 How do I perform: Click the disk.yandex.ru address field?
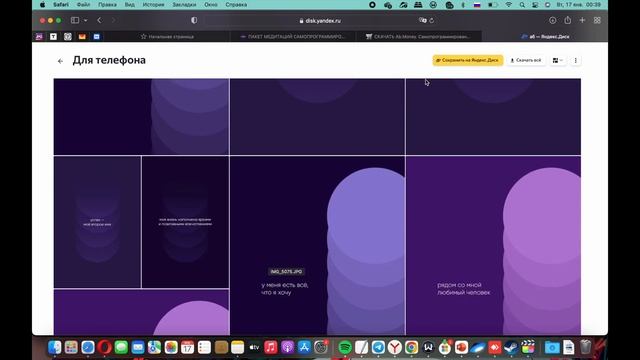coord(320,20)
